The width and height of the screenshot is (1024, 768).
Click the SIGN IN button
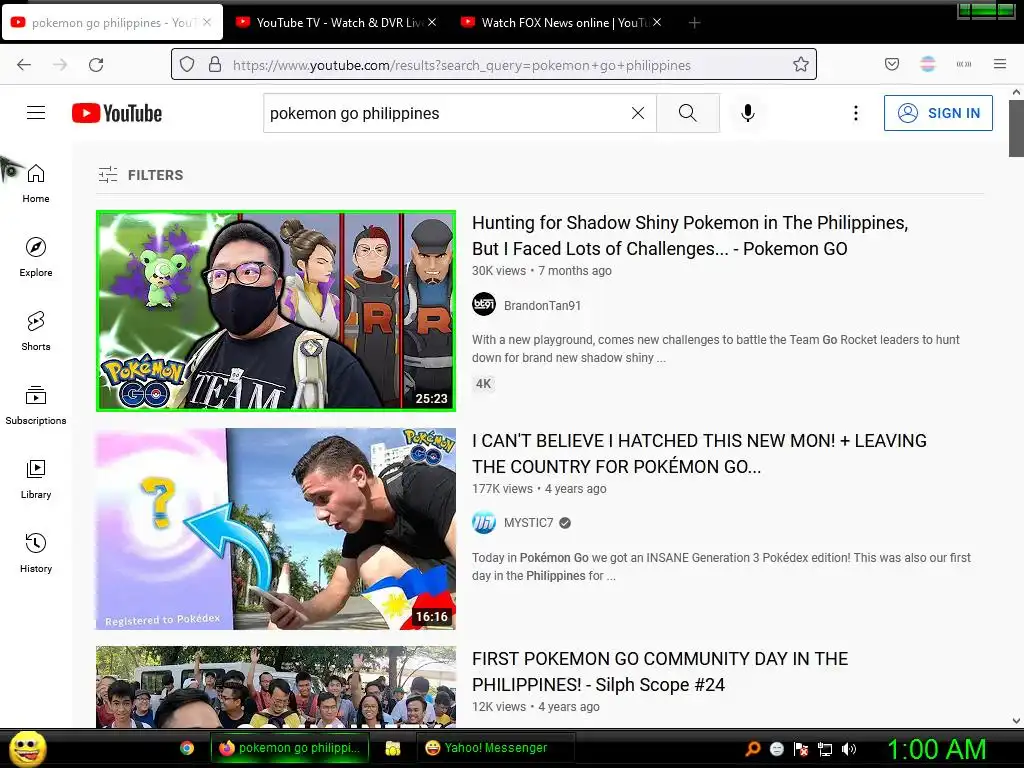point(938,113)
